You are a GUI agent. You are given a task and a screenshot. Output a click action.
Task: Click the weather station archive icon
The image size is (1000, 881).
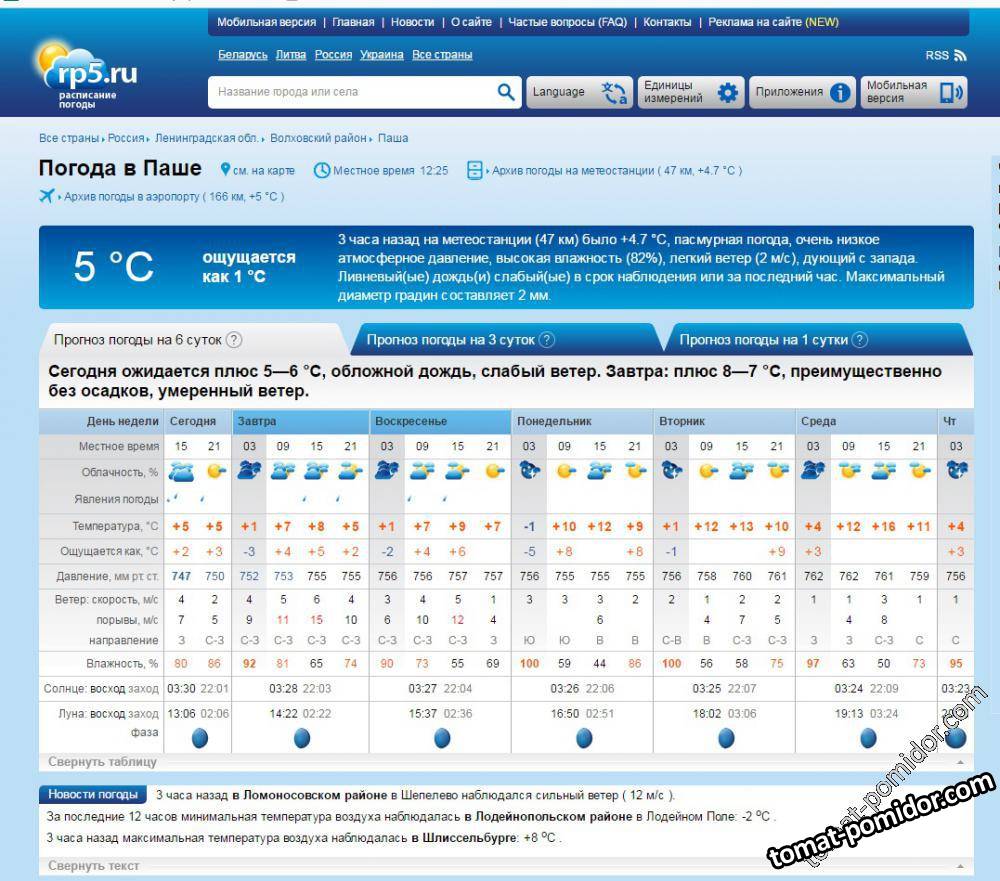[475, 170]
